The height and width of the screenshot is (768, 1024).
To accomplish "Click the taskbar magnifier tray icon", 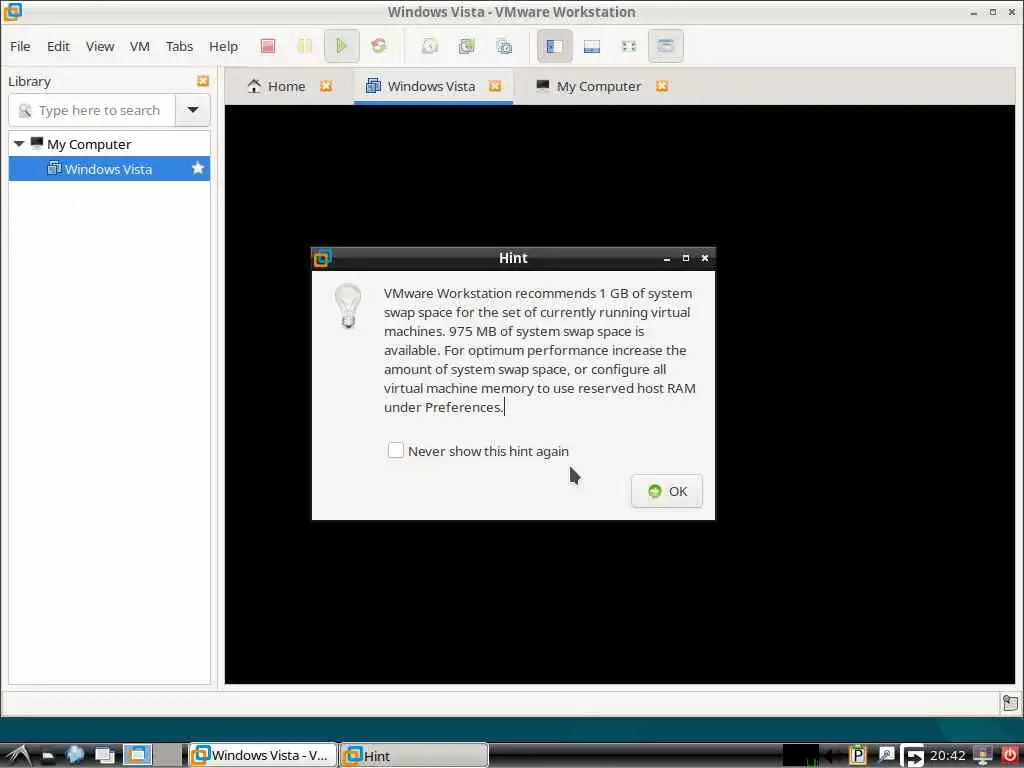I will [886, 755].
